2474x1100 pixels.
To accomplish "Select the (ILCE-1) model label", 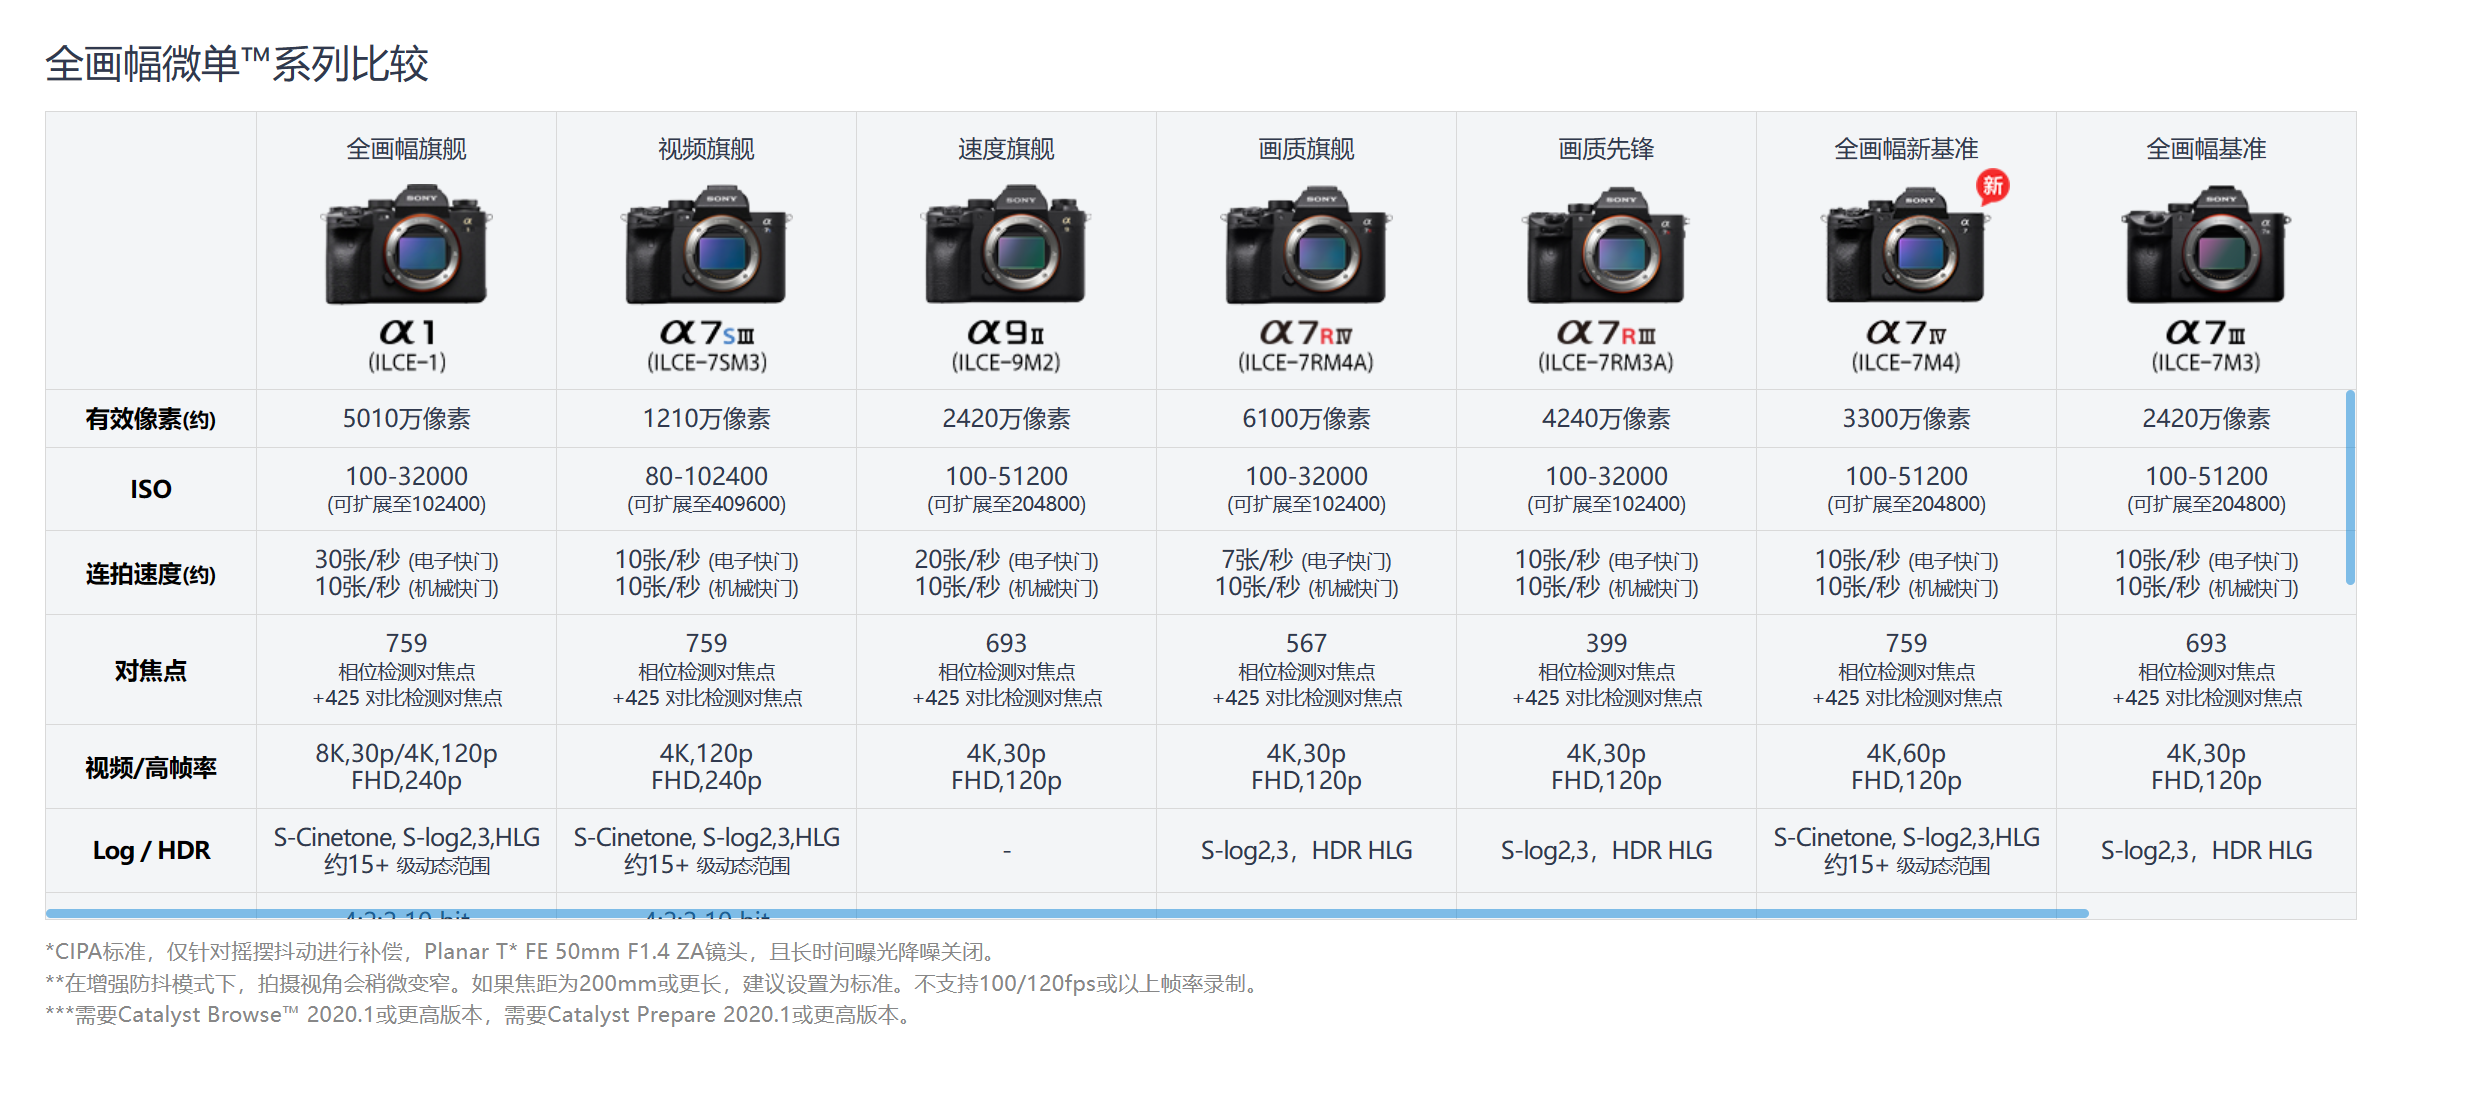I will click(406, 362).
